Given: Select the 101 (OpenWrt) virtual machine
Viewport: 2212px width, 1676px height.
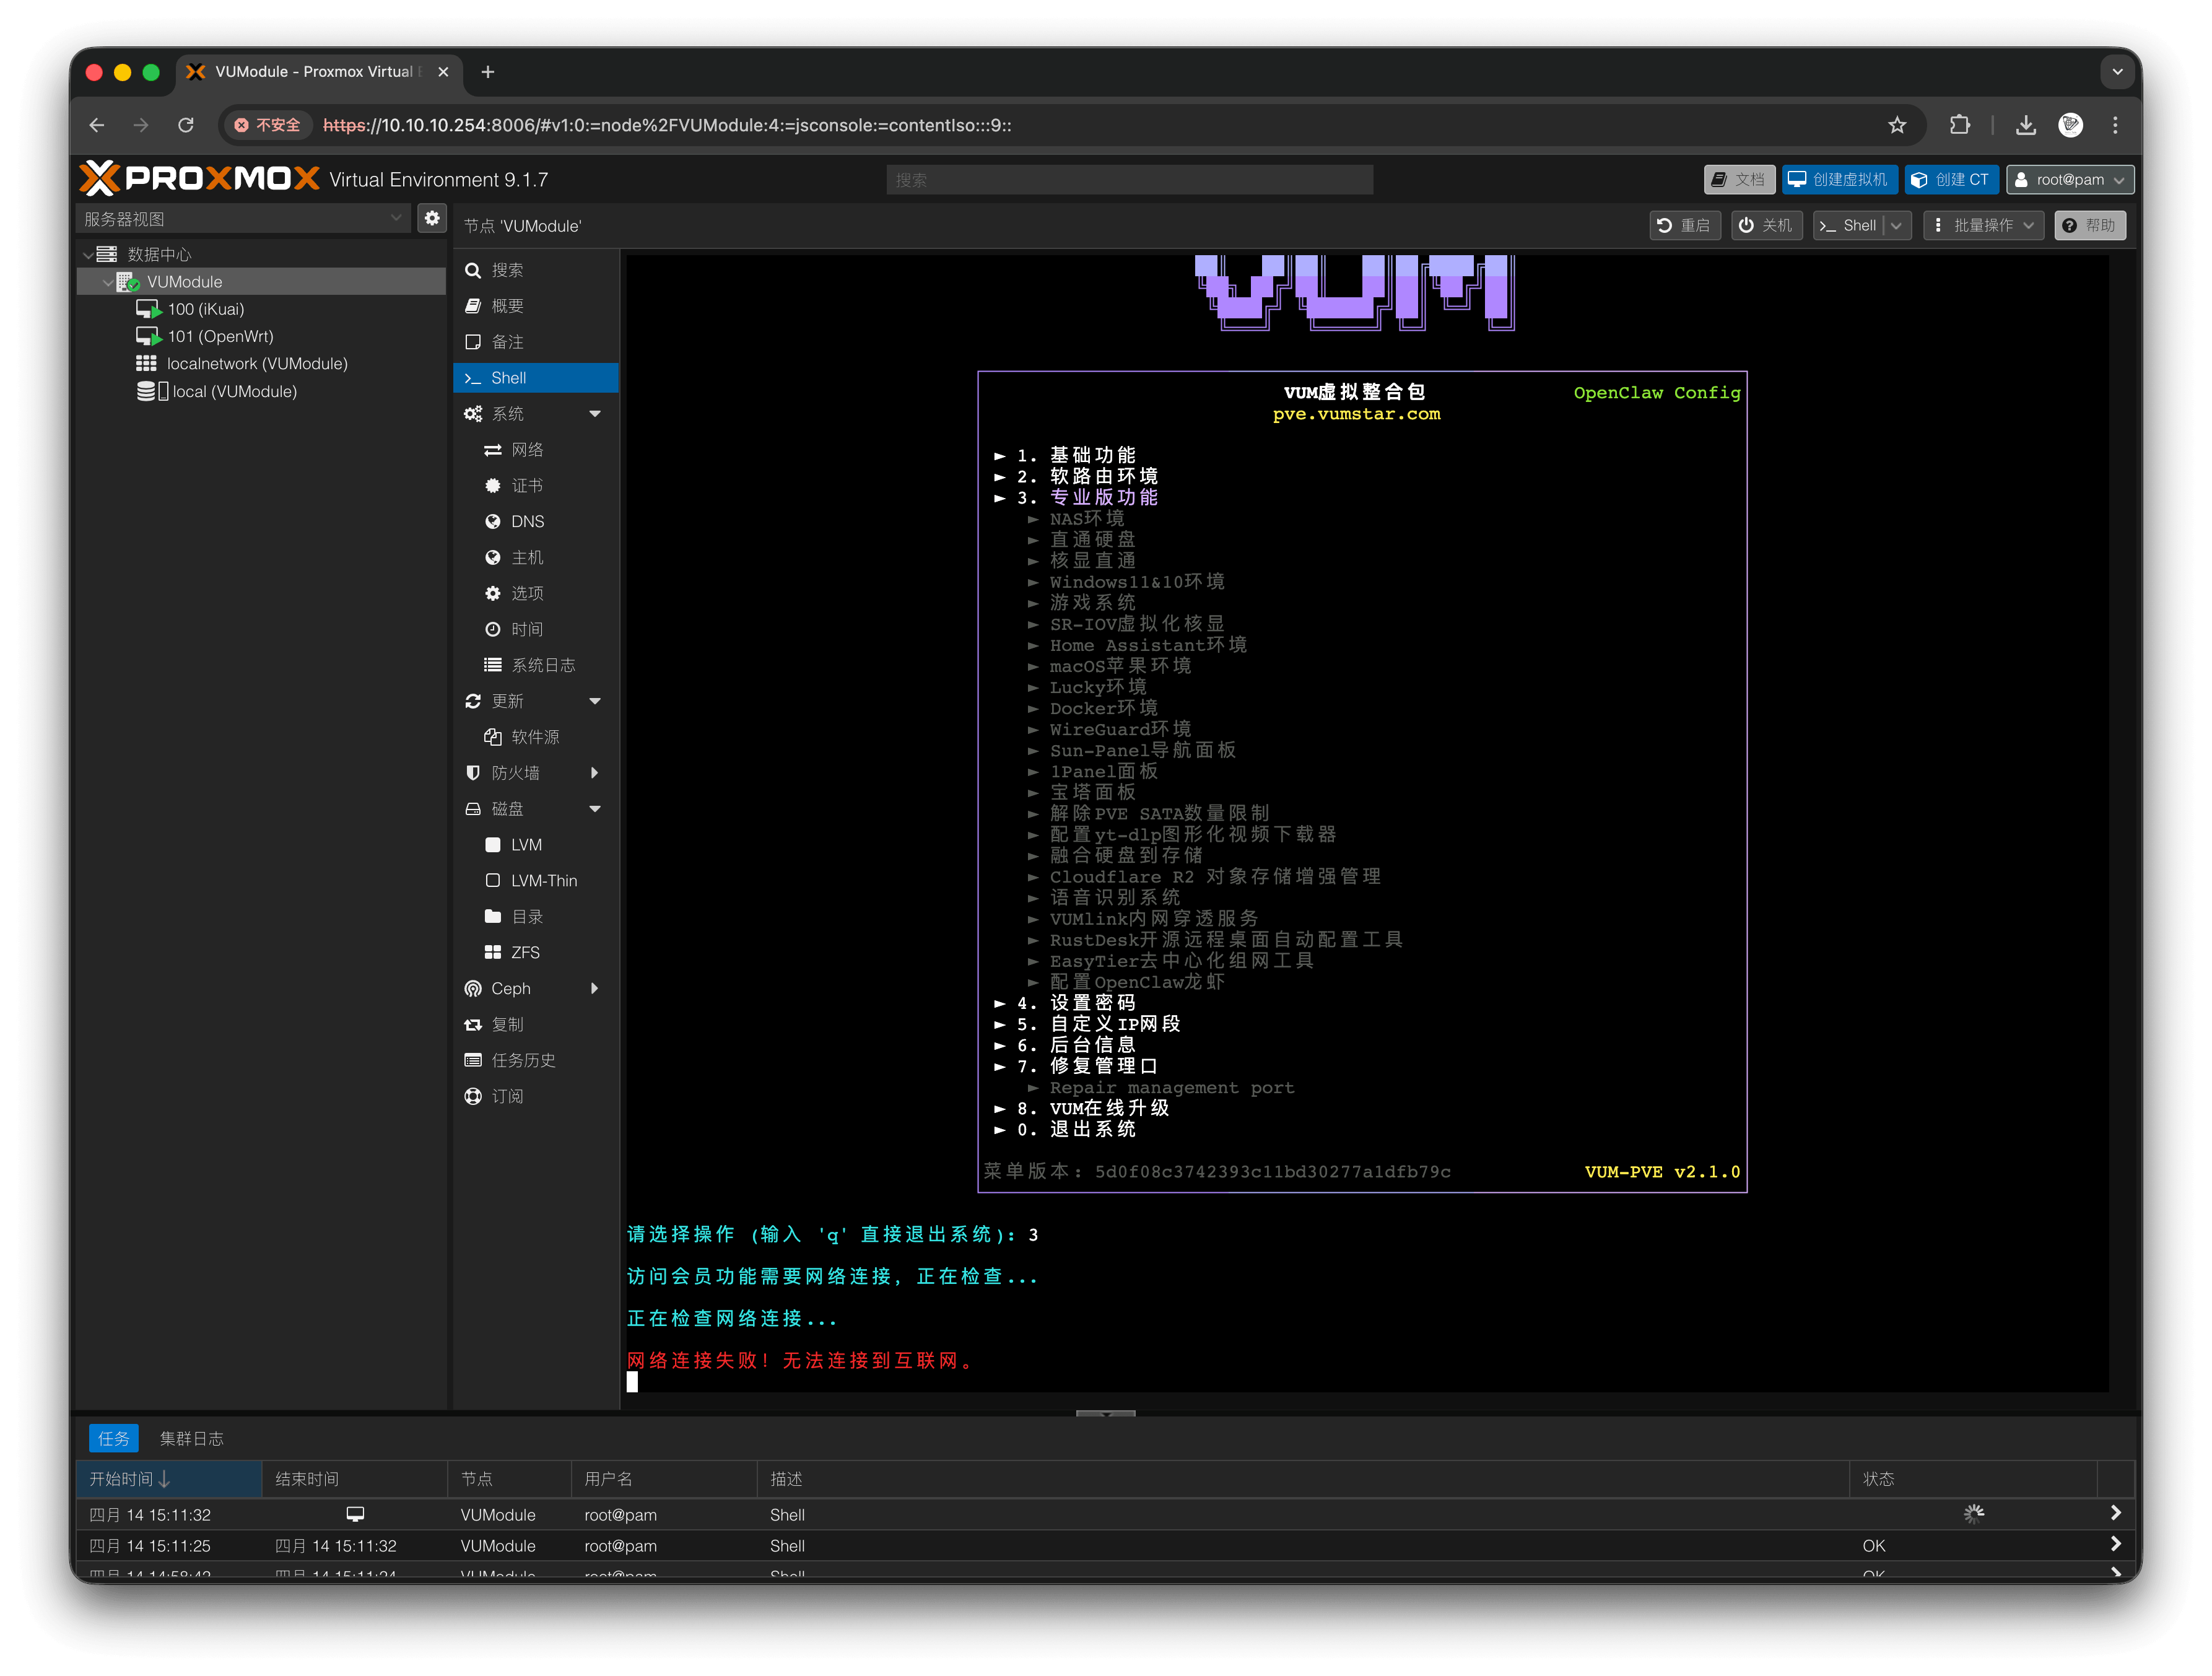Looking at the screenshot, I should 220,336.
